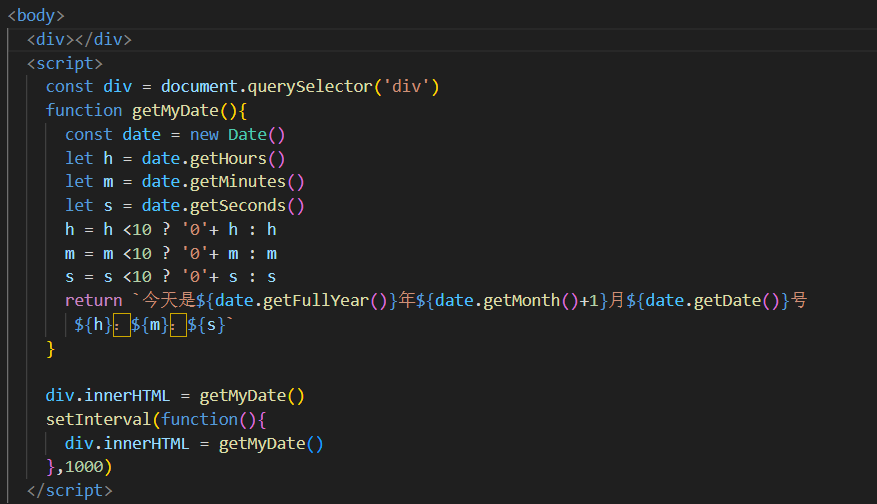Click the line 'h = h <10 ? ...'
This screenshot has height=504, width=877.
point(171,230)
